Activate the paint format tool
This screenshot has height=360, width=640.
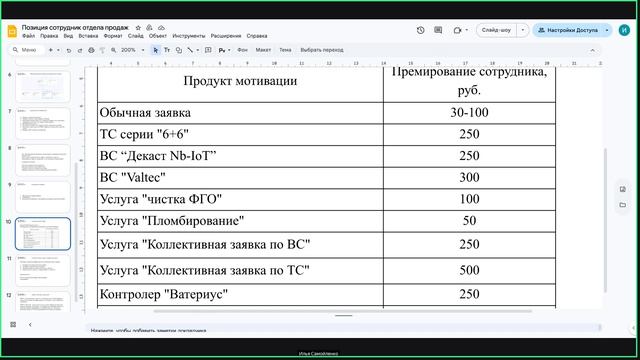(102, 50)
